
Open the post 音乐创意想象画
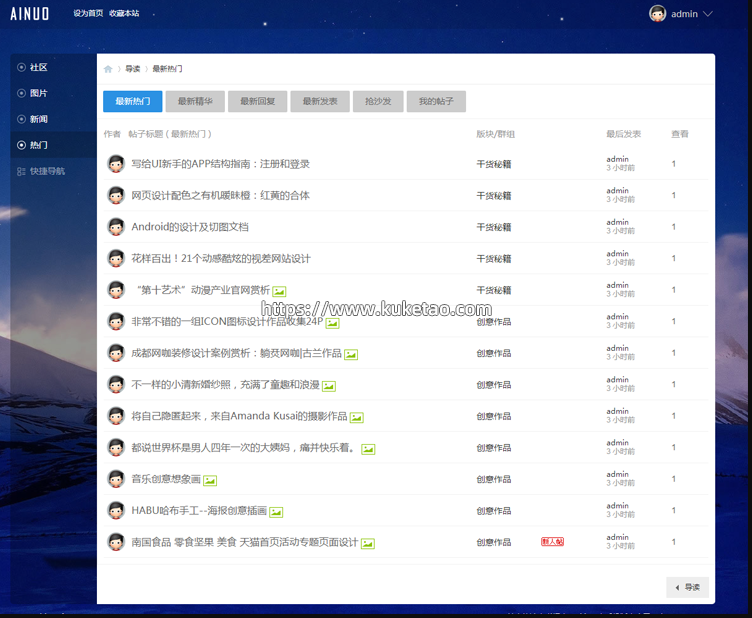(x=166, y=479)
